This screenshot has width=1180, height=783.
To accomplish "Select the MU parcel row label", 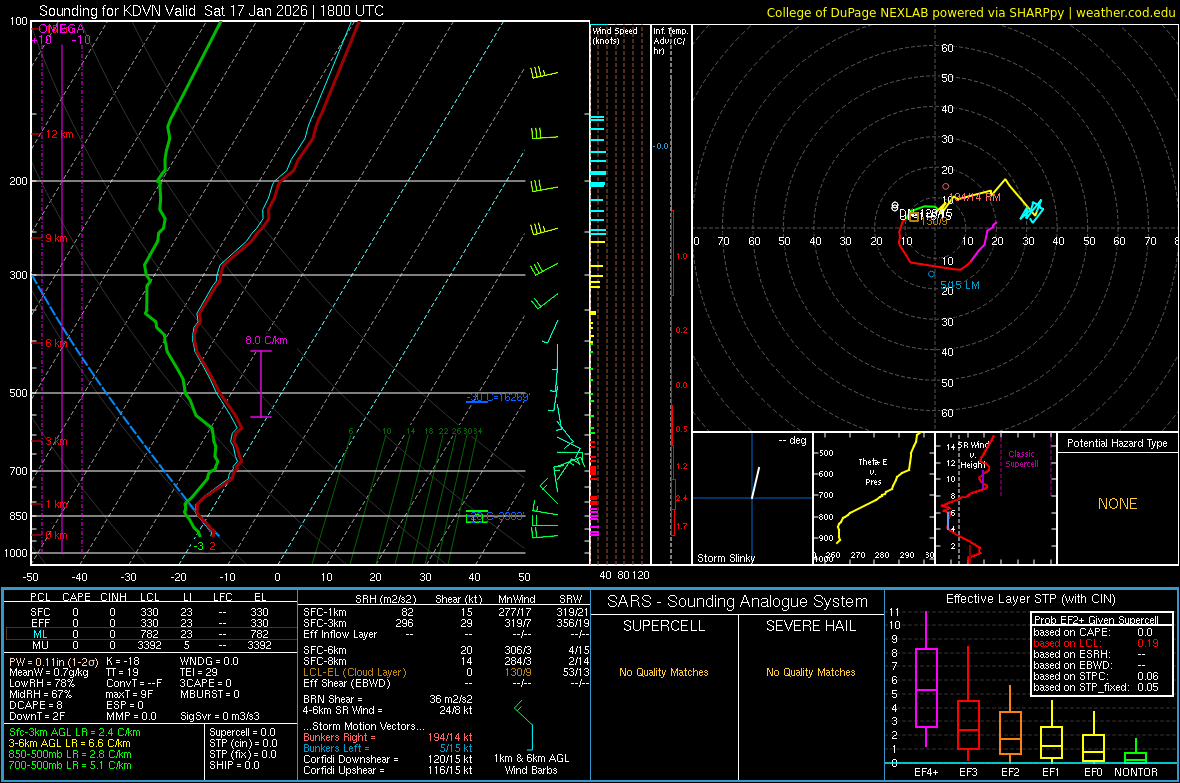I will click(x=40, y=644).
